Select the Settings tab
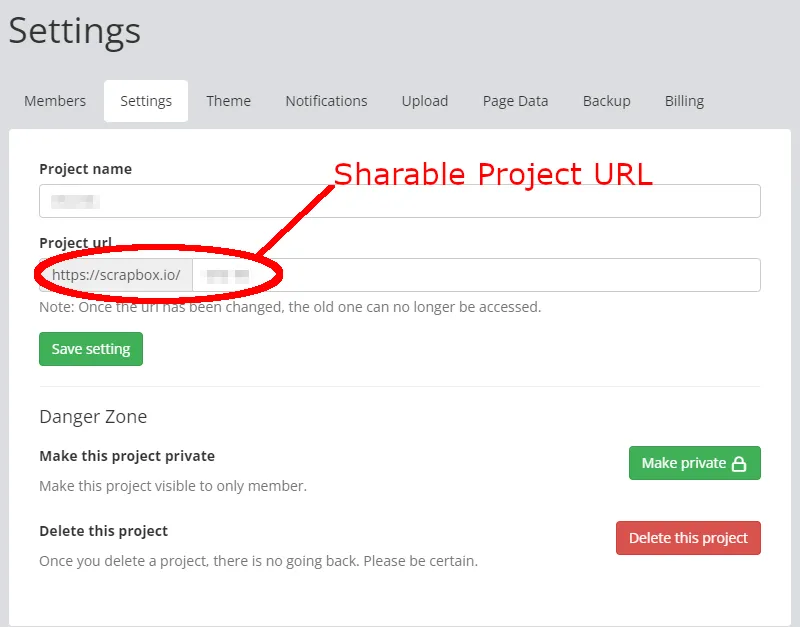Viewport: 800px width, 627px height. coord(146,101)
